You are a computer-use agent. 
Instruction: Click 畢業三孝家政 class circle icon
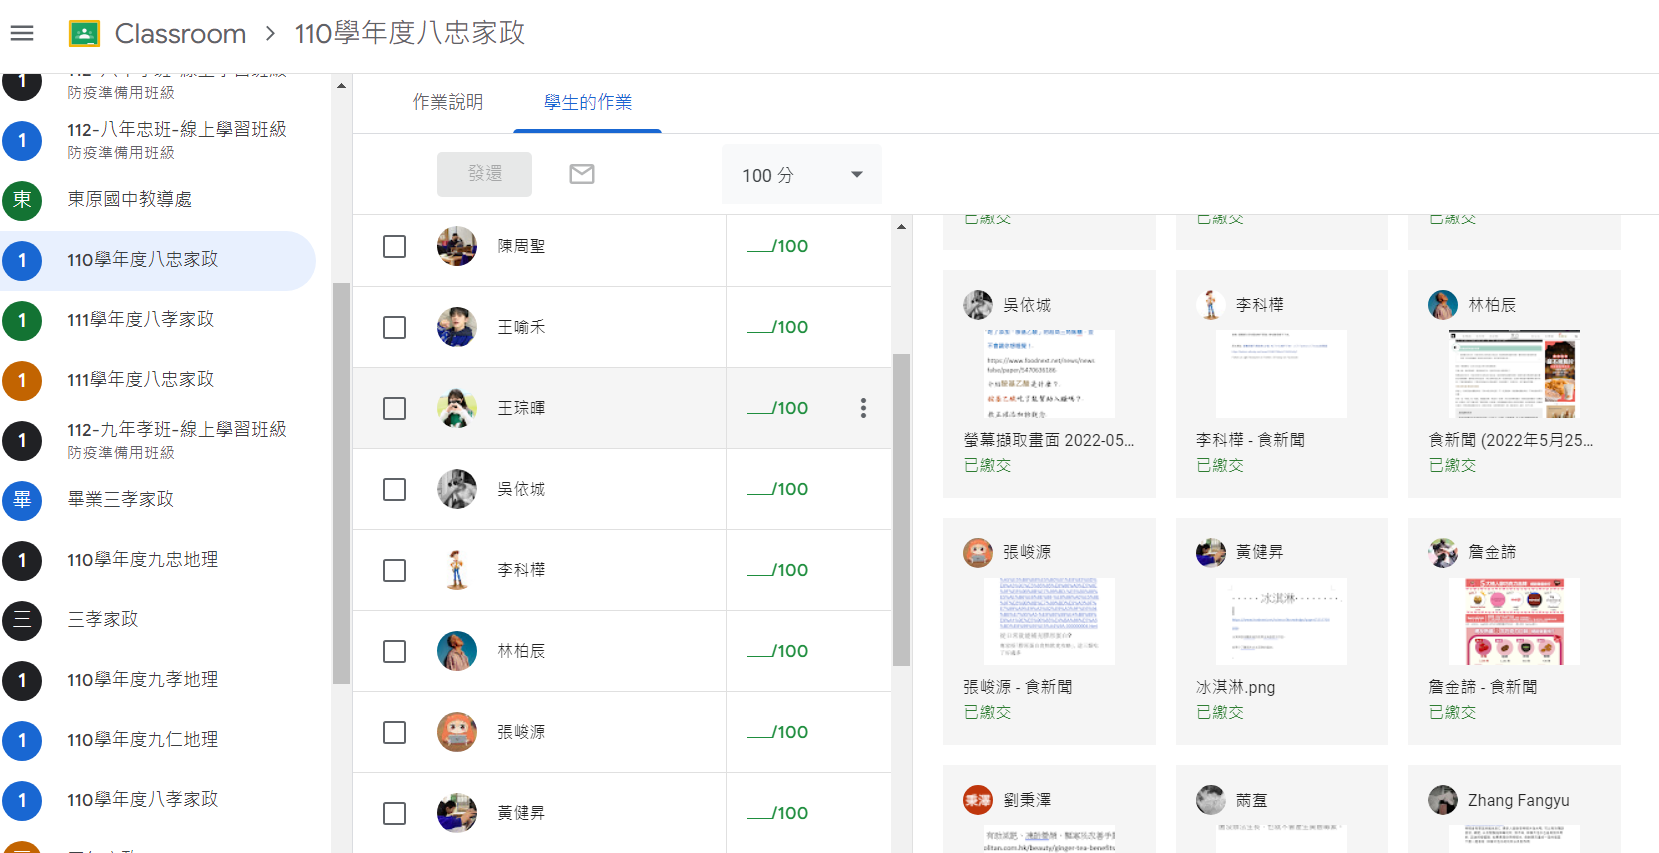click(x=22, y=500)
